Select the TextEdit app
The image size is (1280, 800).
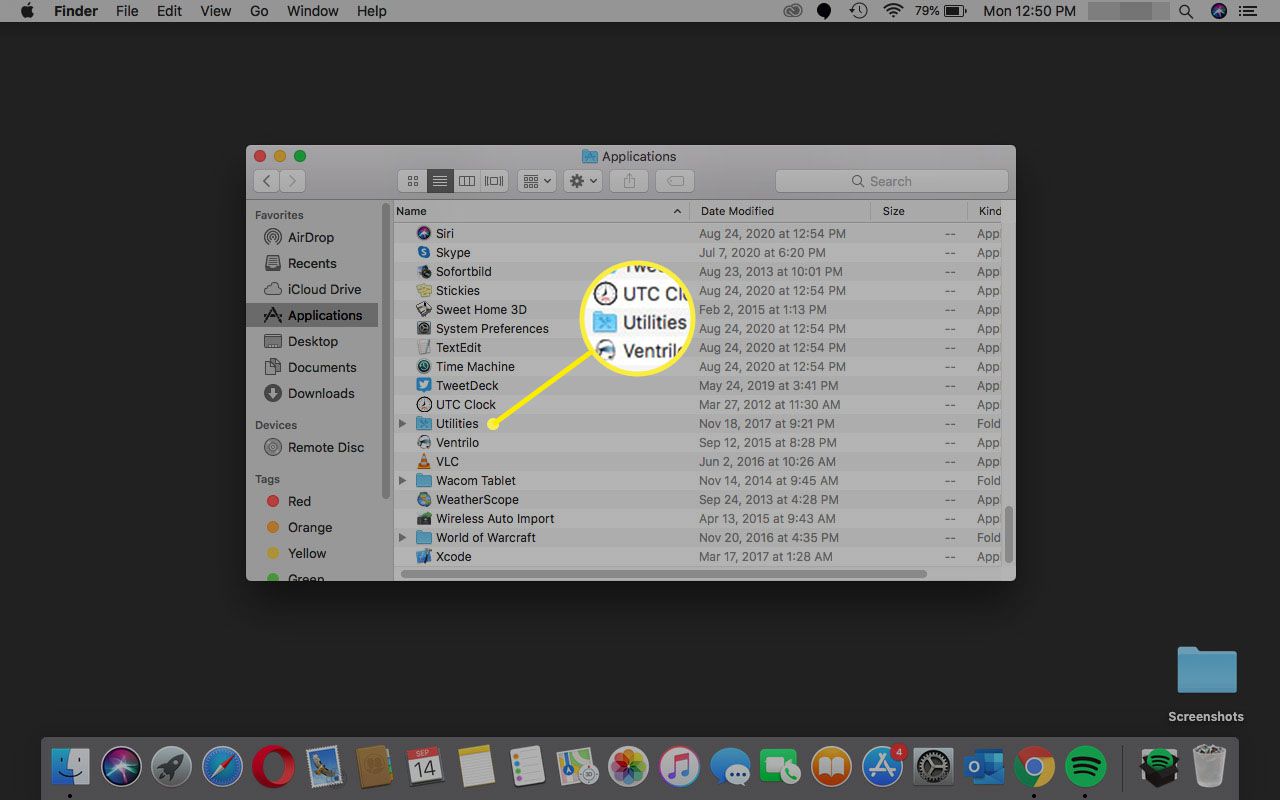pyautogui.click(x=697, y=347)
